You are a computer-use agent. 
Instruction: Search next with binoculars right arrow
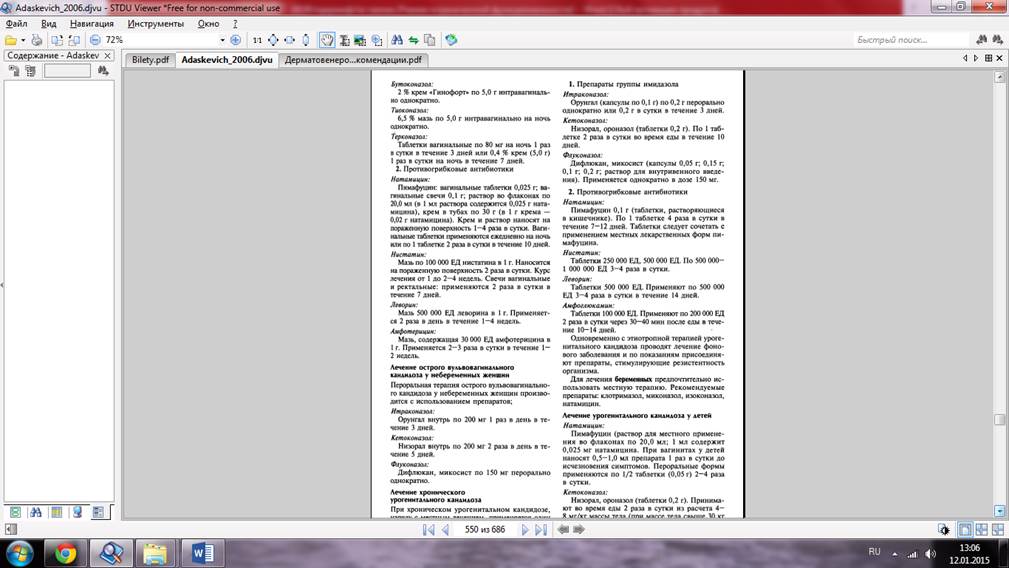point(997,40)
